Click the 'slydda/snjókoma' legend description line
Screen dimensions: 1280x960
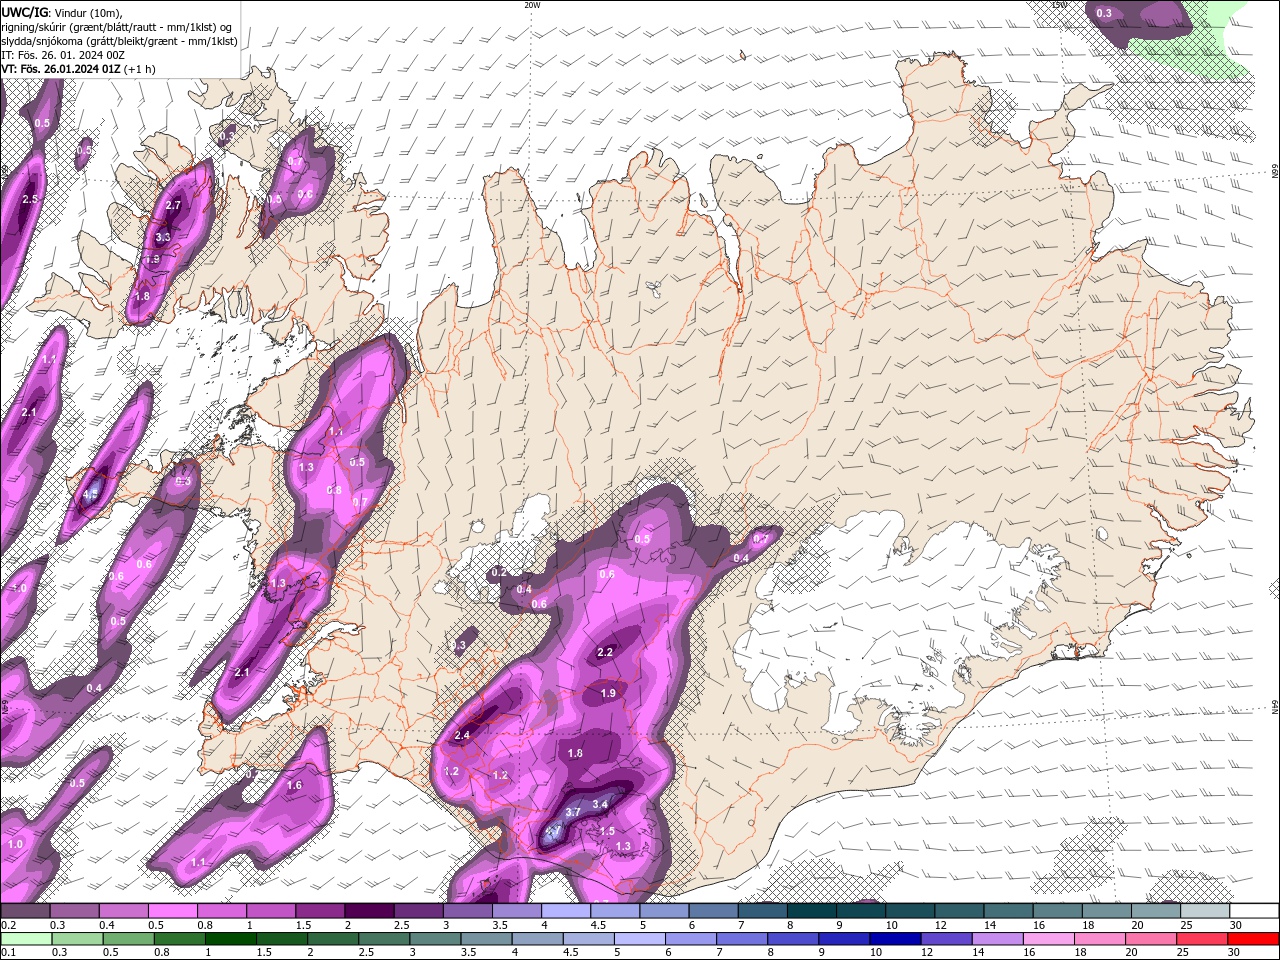tap(119, 41)
